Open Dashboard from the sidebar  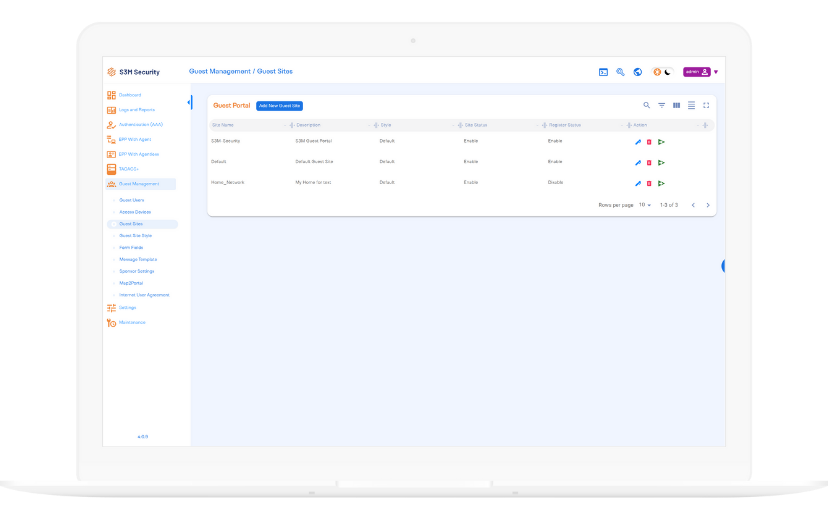(129, 95)
